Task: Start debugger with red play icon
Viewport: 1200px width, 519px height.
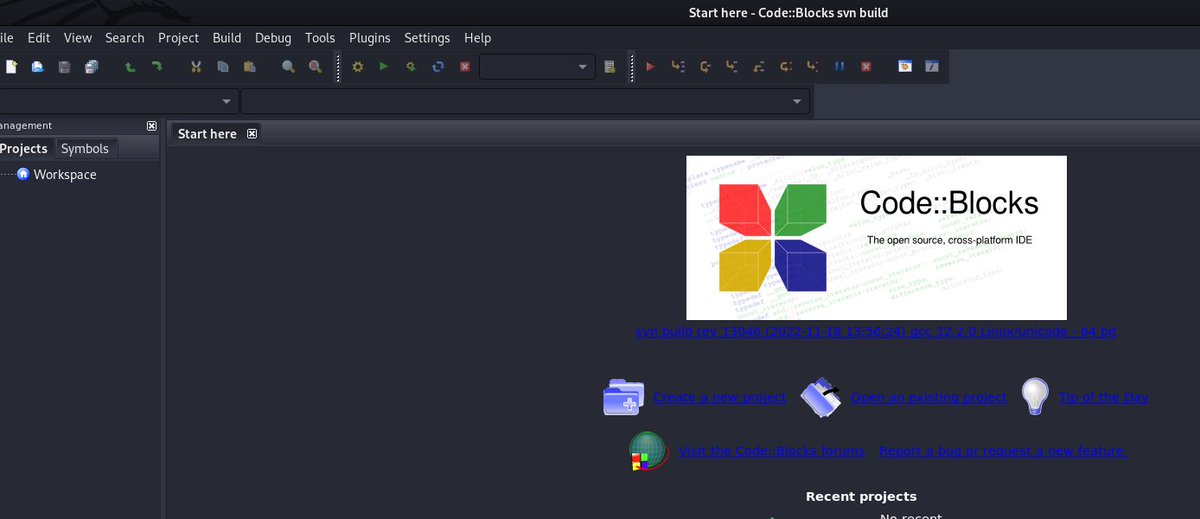Action: coord(650,67)
